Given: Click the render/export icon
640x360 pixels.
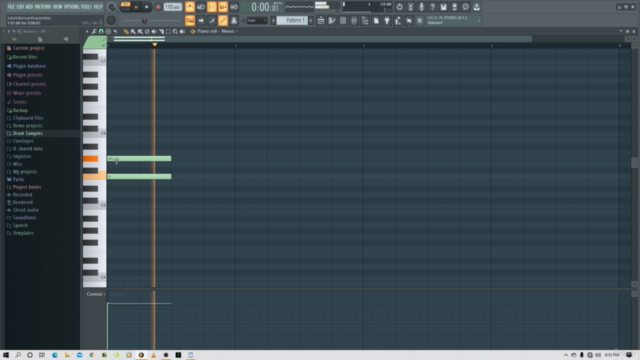Looking at the screenshot, I should point(454,7).
